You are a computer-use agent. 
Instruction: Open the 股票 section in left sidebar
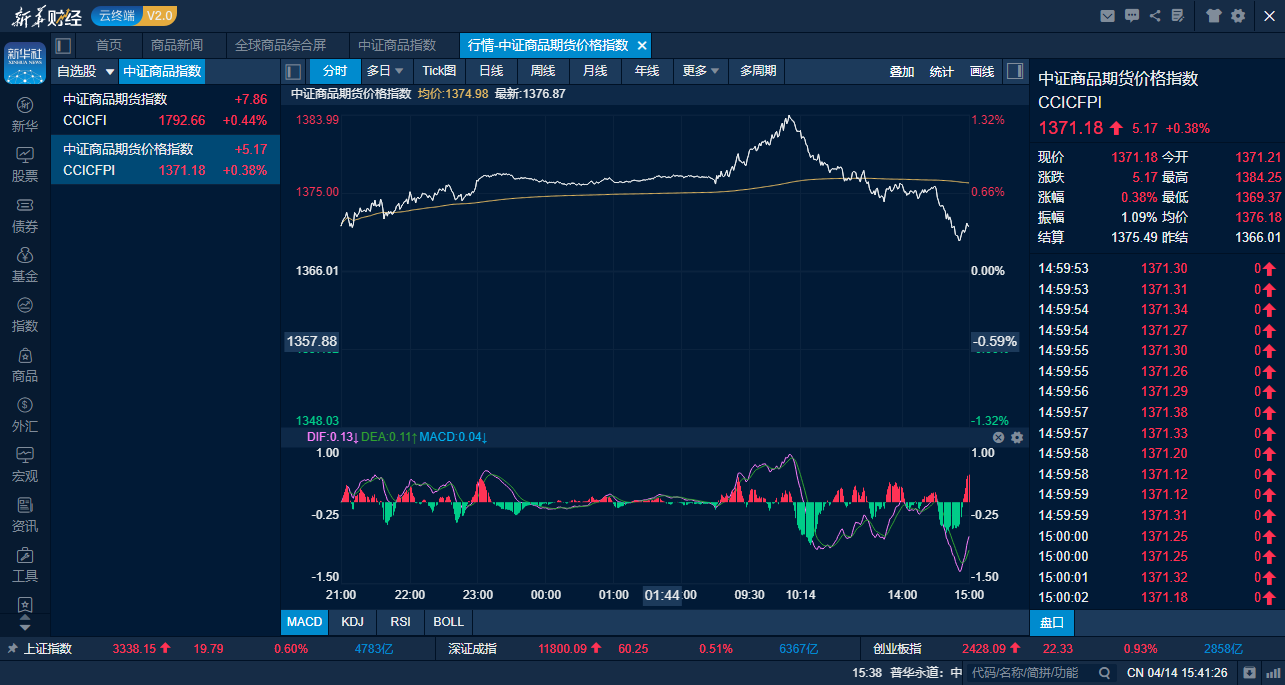click(x=25, y=165)
